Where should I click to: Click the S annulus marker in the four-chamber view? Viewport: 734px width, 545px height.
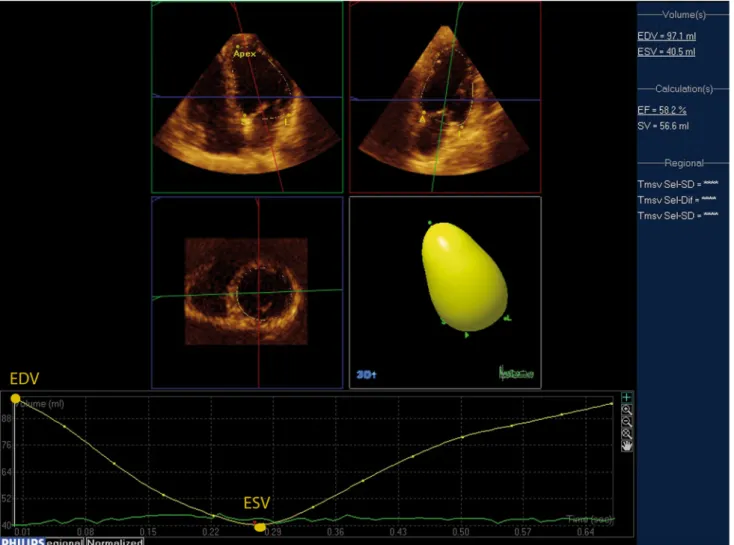(x=244, y=122)
